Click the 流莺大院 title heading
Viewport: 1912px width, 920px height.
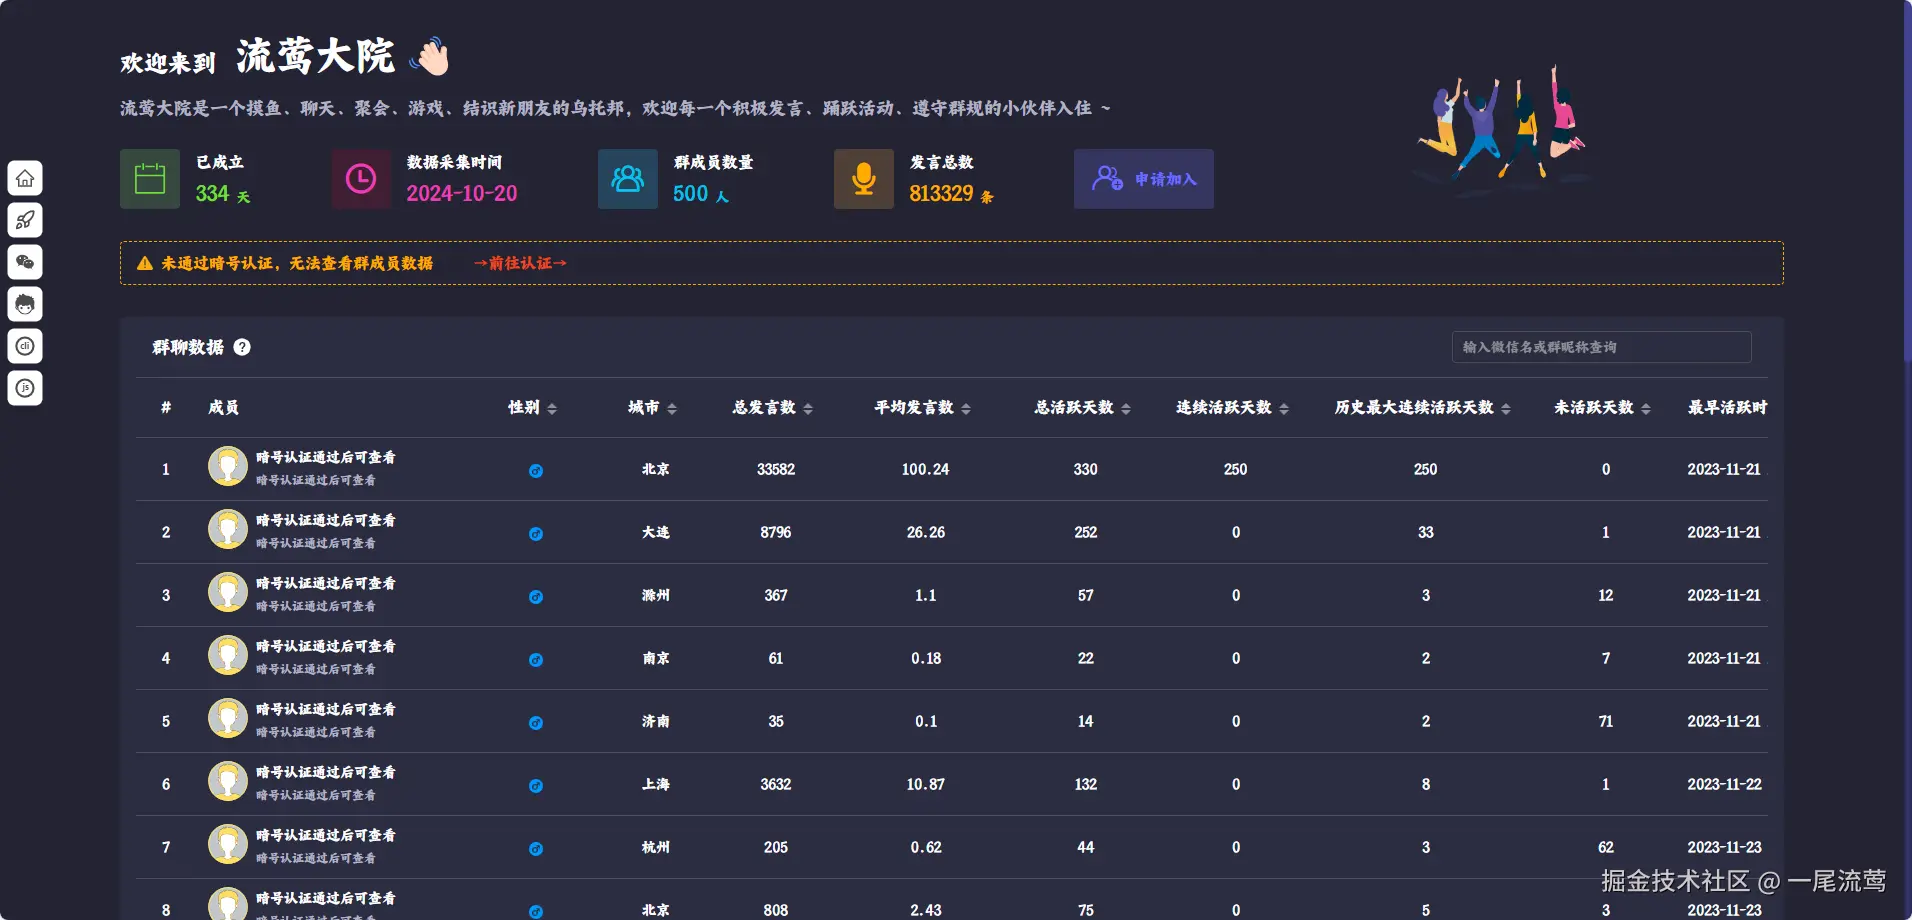coord(316,57)
